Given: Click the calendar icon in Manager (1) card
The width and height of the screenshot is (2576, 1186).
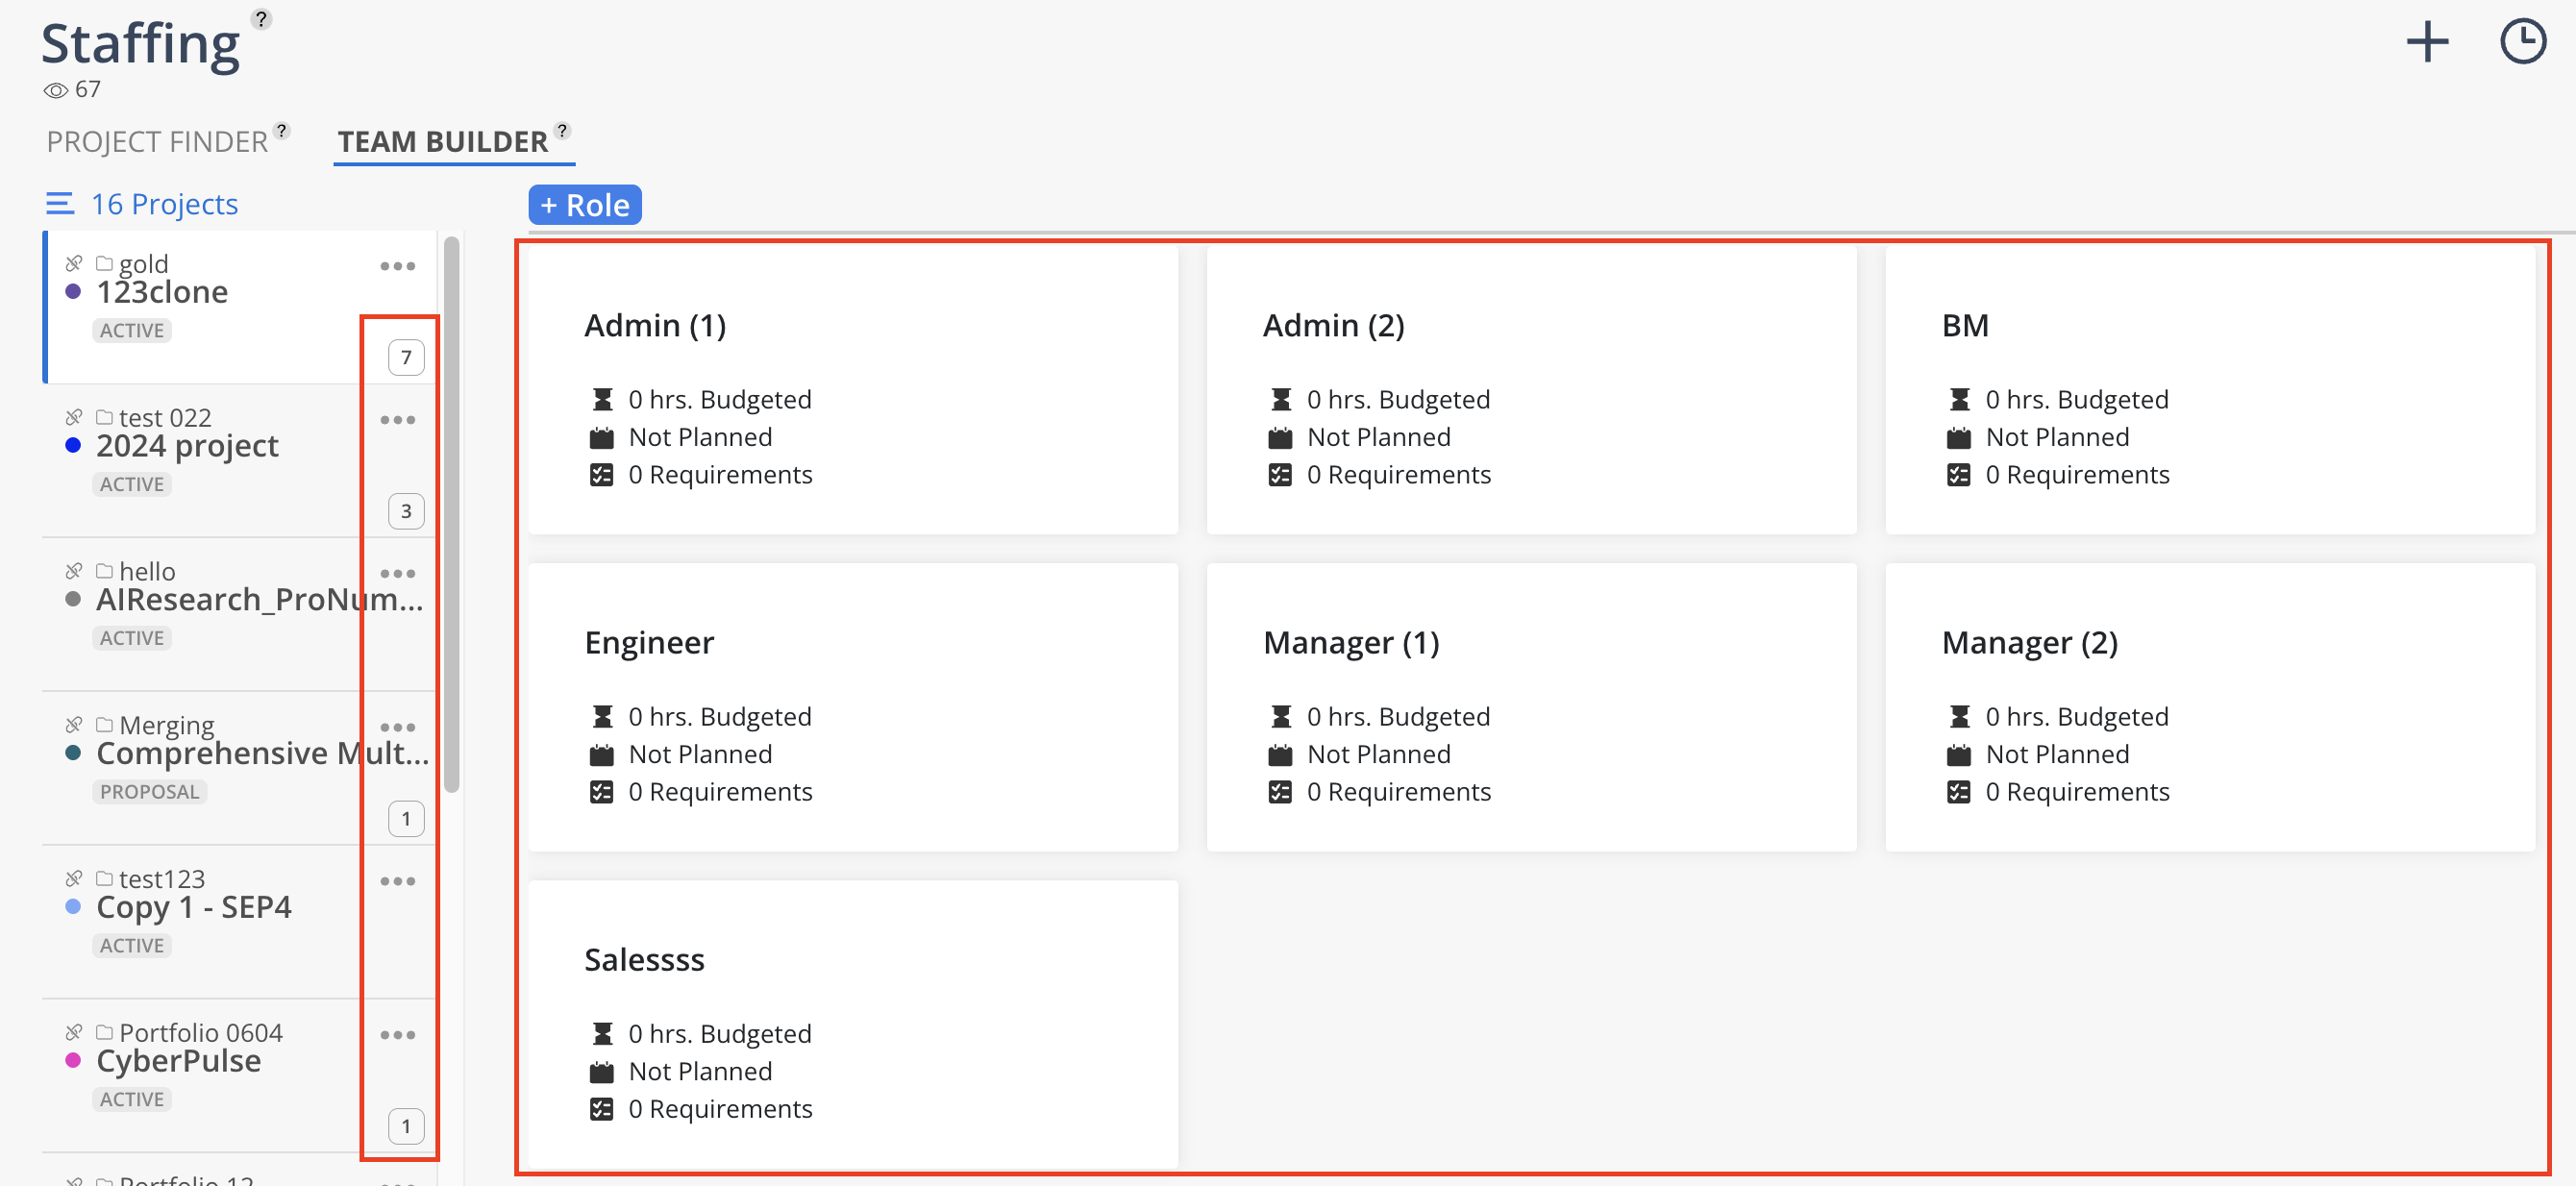Looking at the screenshot, I should click(1281, 755).
